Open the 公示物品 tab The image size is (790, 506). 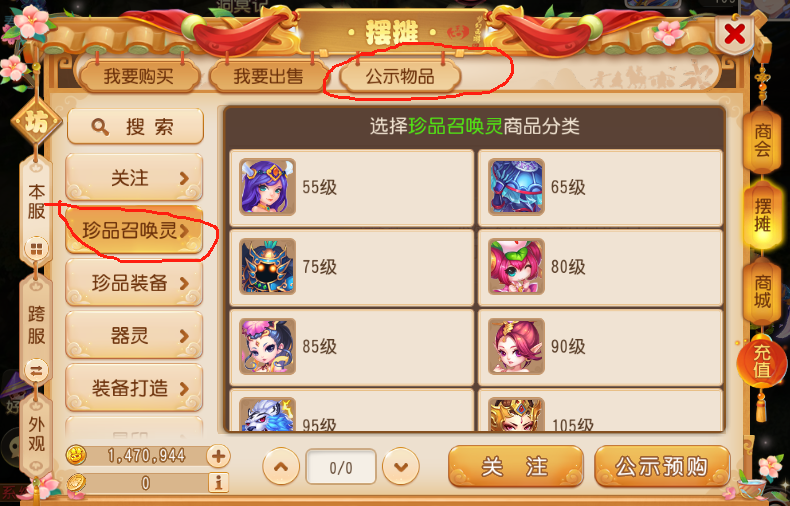pyautogui.click(x=400, y=77)
